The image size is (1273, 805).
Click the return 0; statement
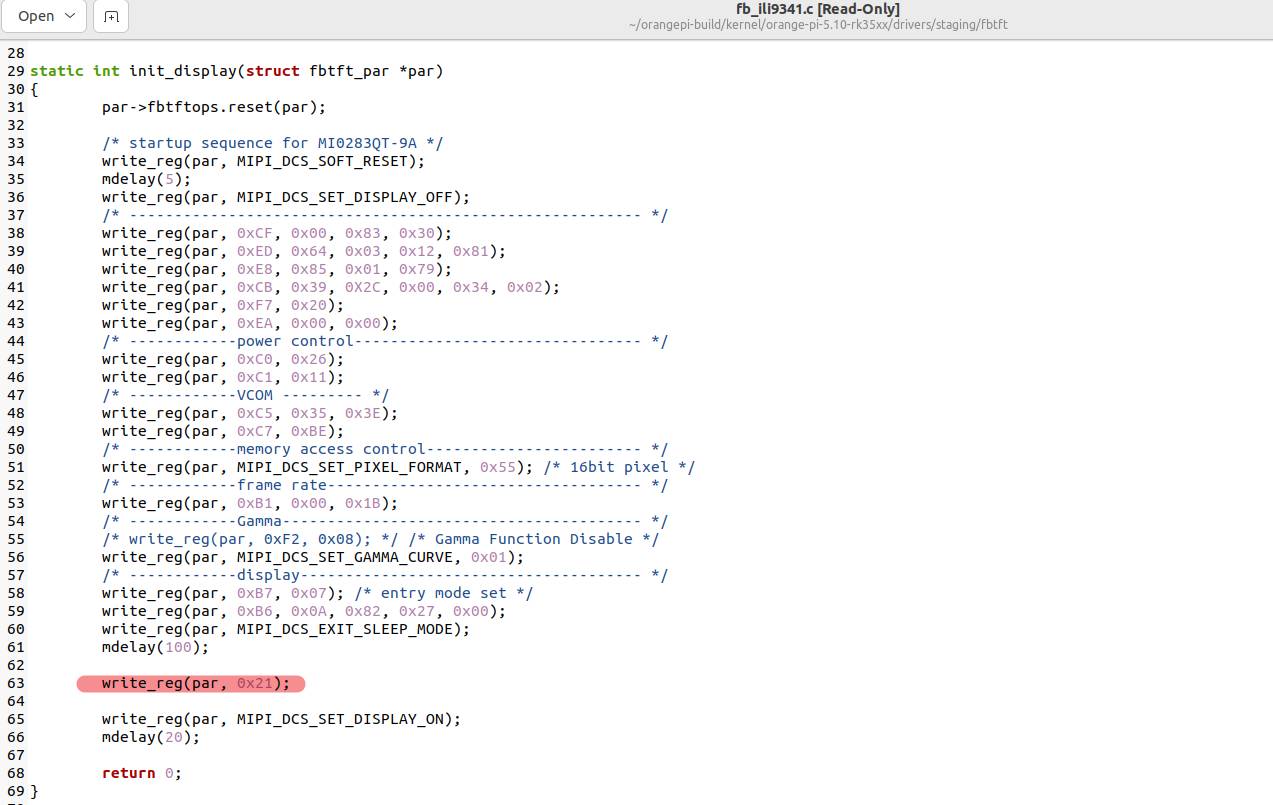tap(142, 773)
